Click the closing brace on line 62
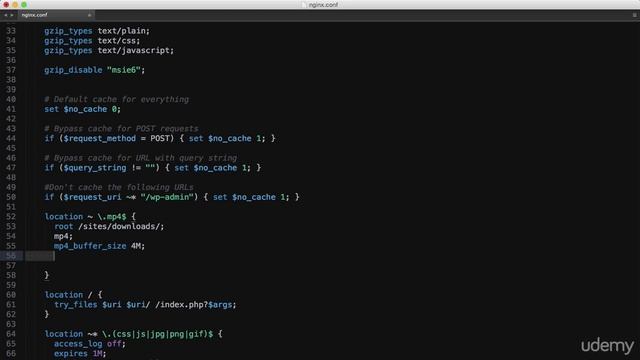 (47, 314)
